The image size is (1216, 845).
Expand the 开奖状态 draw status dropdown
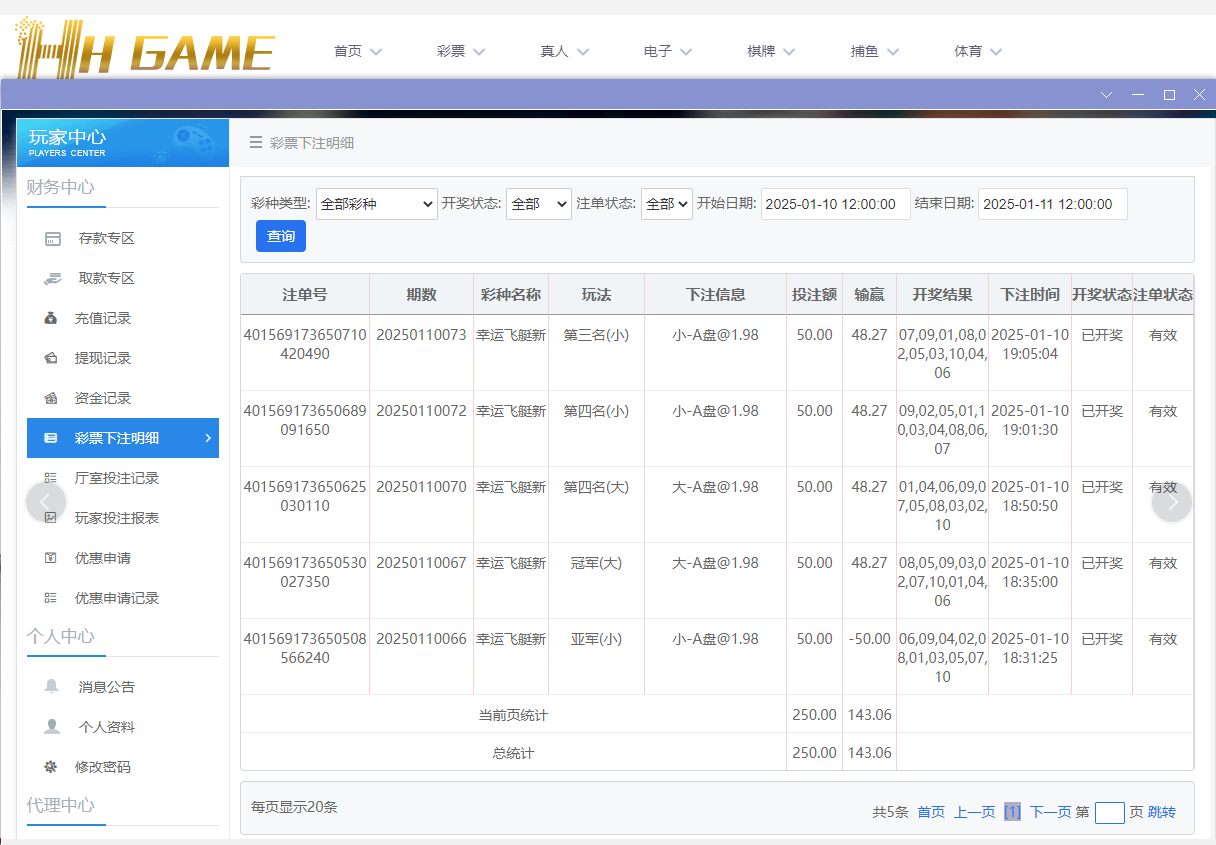(x=538, y=203)
